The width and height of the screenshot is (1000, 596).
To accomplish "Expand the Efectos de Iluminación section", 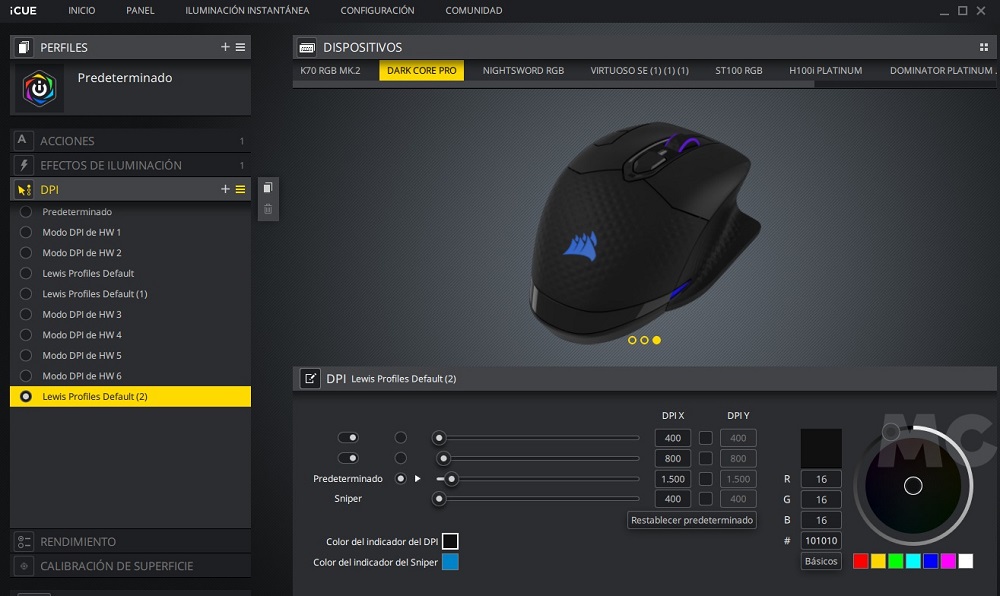I will [130, 165].
